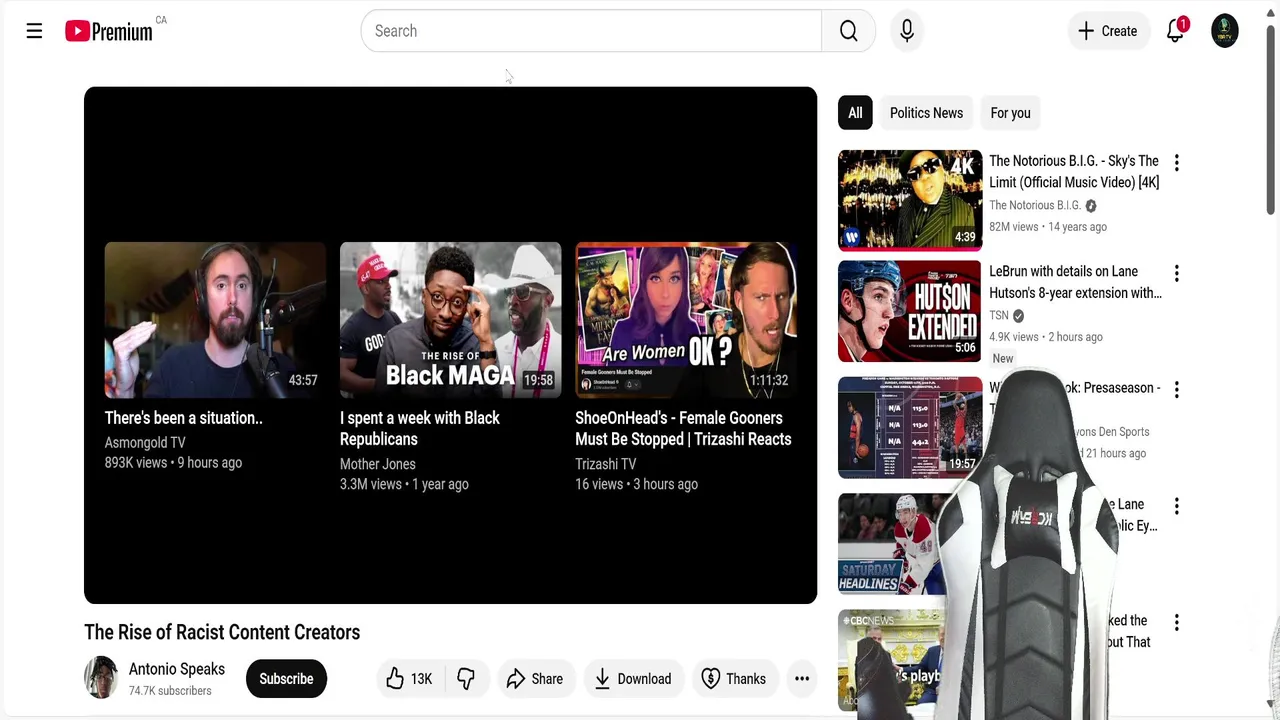Click the Thanks button
Image resolution: width=1280 pixels, height=720 pixels.
tap(734, 679)
